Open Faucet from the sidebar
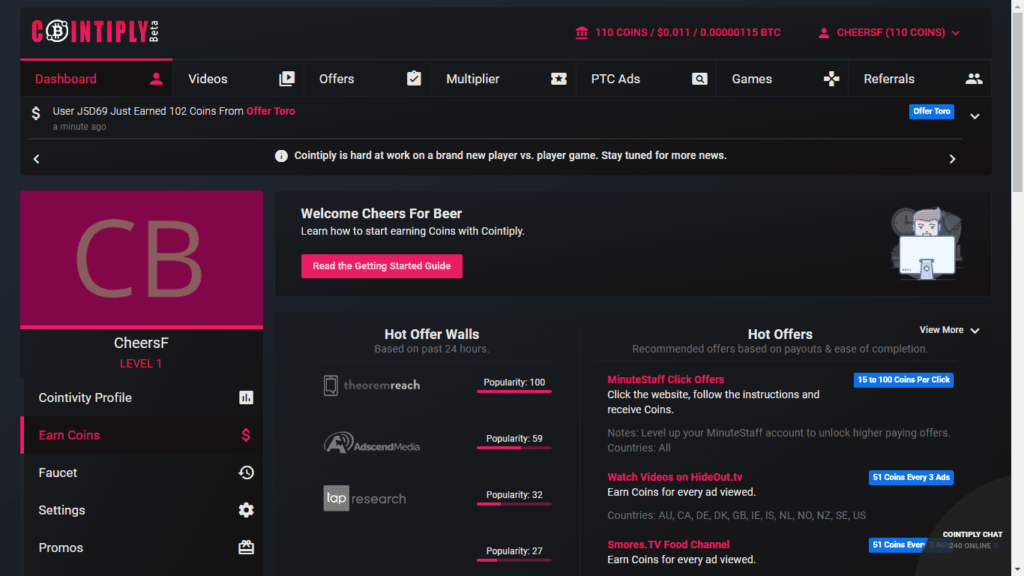This screenshot has height=576, width=1024. [x=142, y=473]
